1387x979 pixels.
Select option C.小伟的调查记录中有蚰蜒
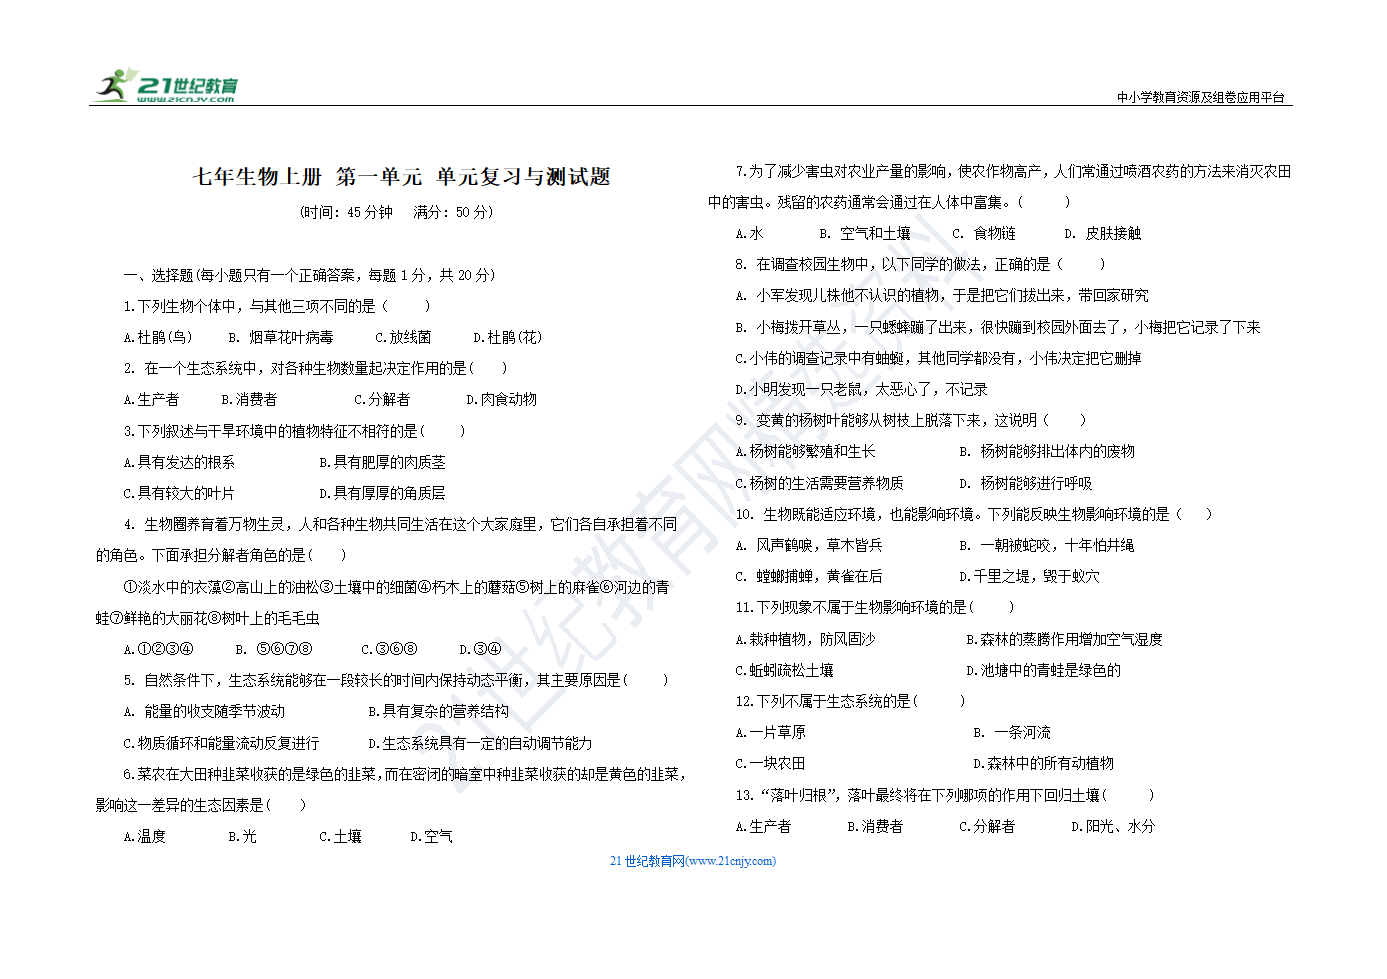pos(938,358)
